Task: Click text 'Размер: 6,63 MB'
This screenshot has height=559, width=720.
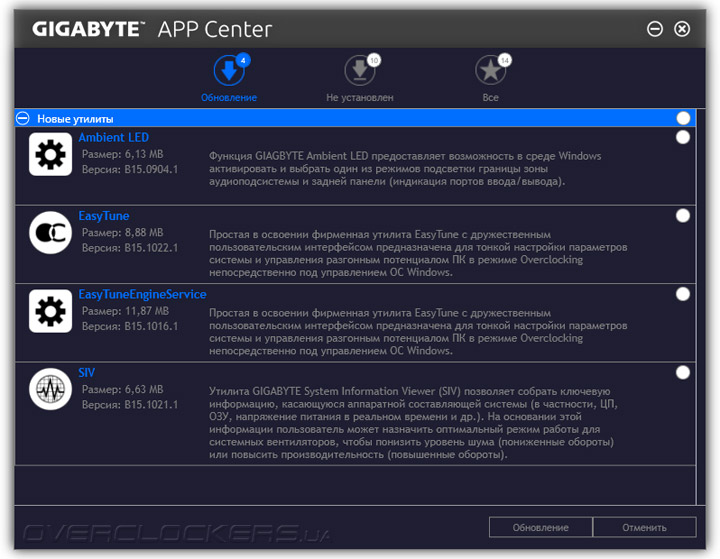Action: coord(123,390)
